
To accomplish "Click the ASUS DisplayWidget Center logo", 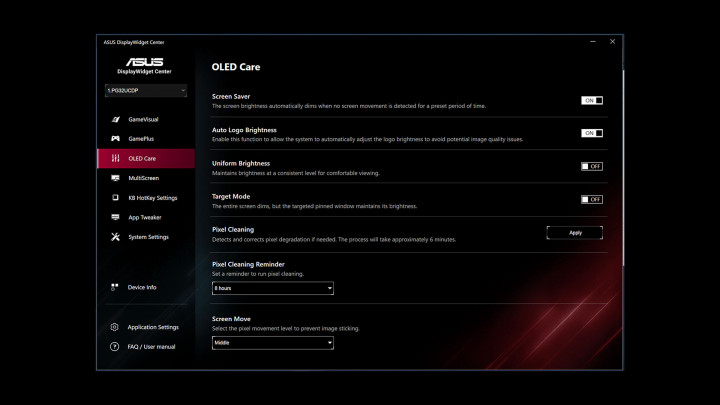I will coord(144,66).
